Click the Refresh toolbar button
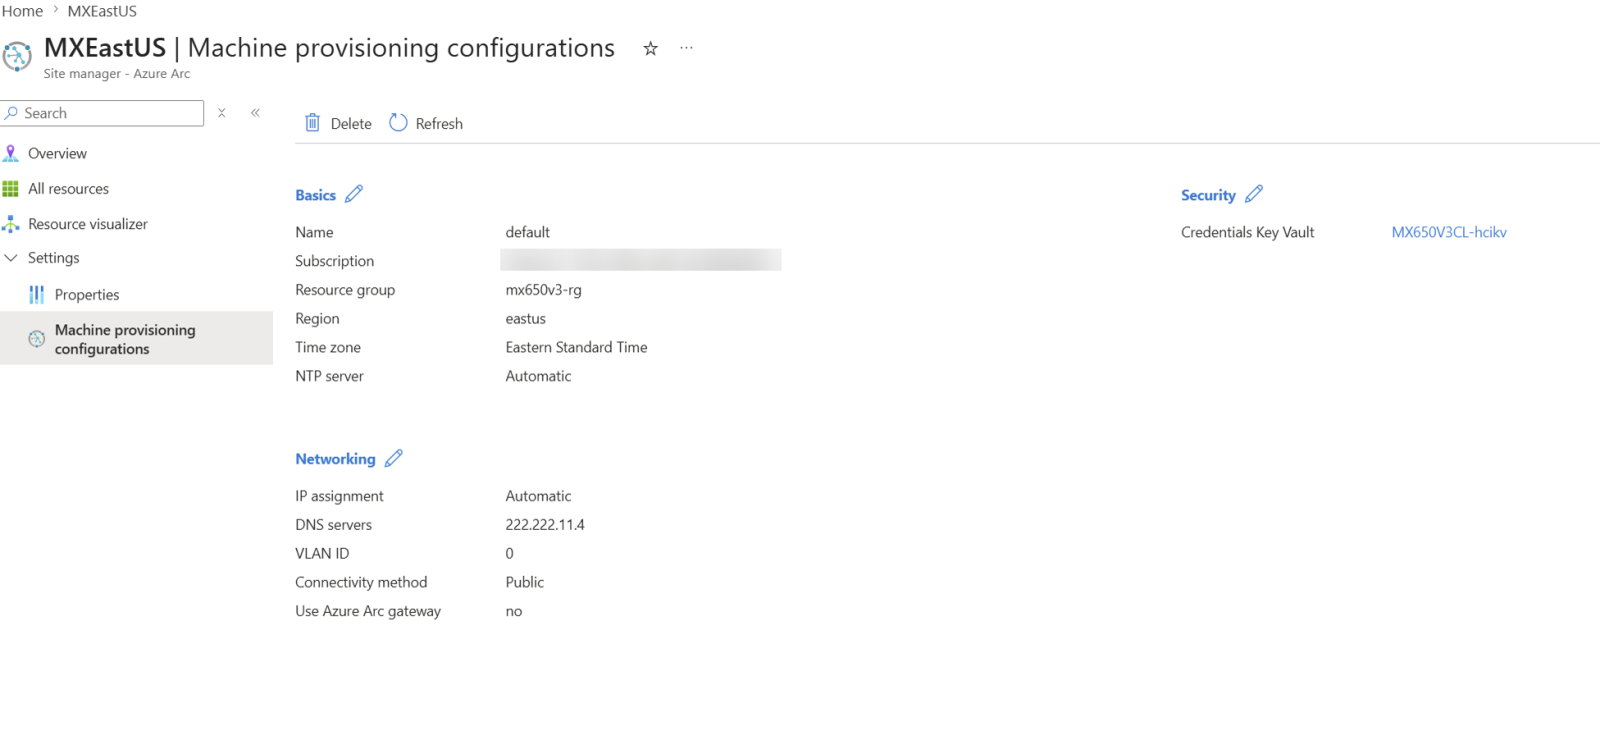Image resolution: width=1600 pixels, height=754 pixels. point(426,123)
